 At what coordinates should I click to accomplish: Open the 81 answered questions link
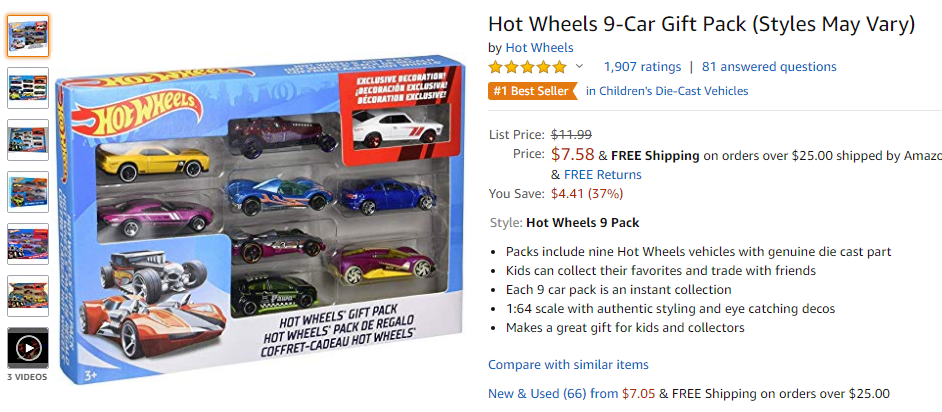pyautogui.click(x=769, y=67)
